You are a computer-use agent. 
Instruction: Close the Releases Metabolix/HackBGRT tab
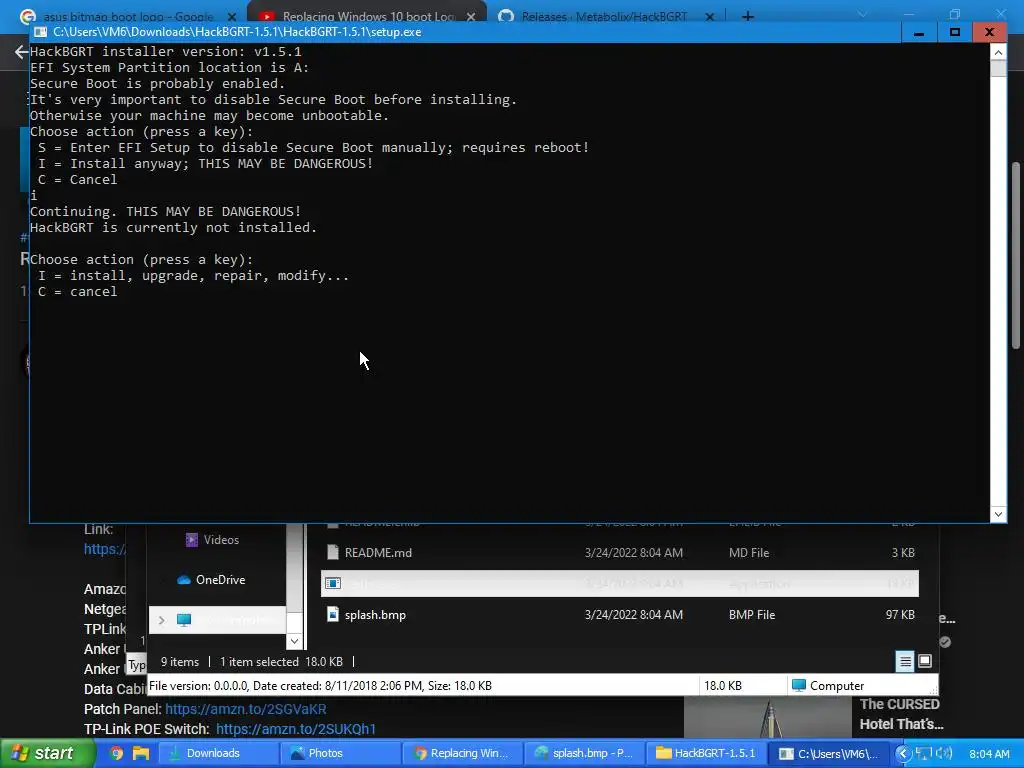[710, 16]
